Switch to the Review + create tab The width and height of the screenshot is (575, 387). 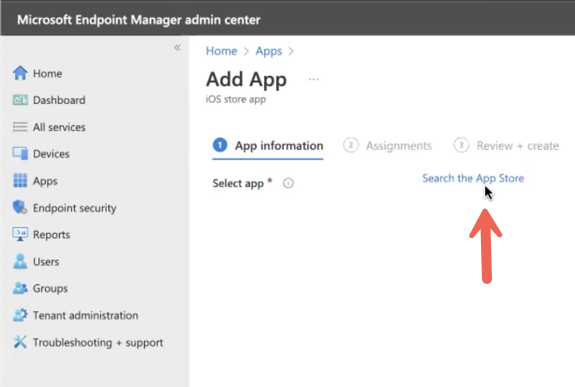tap(506, 146)
